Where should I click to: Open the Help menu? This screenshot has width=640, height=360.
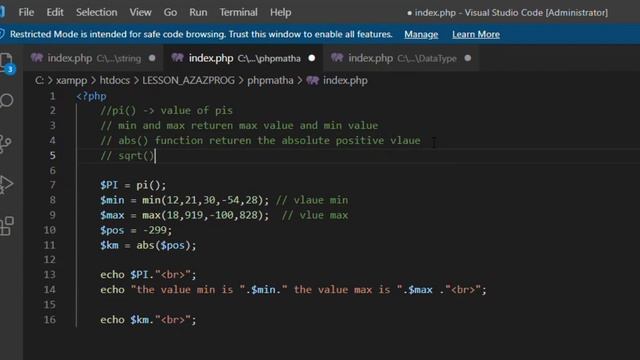(x=280, y=12)
